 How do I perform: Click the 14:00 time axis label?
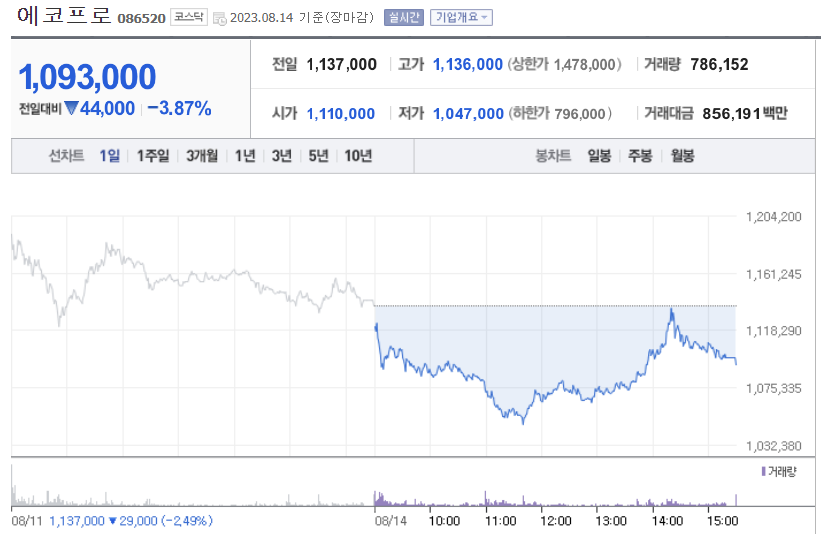pos(667,521)
